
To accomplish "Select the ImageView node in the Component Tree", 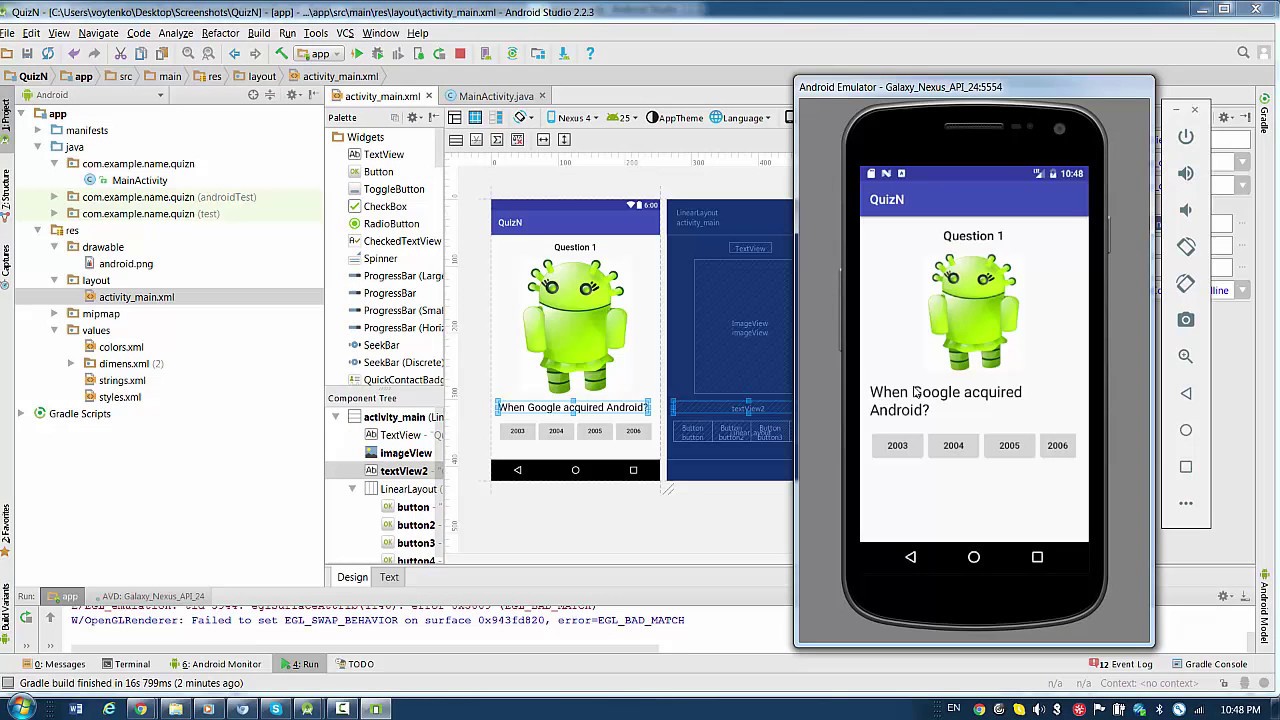I will (x=398, y=453).
